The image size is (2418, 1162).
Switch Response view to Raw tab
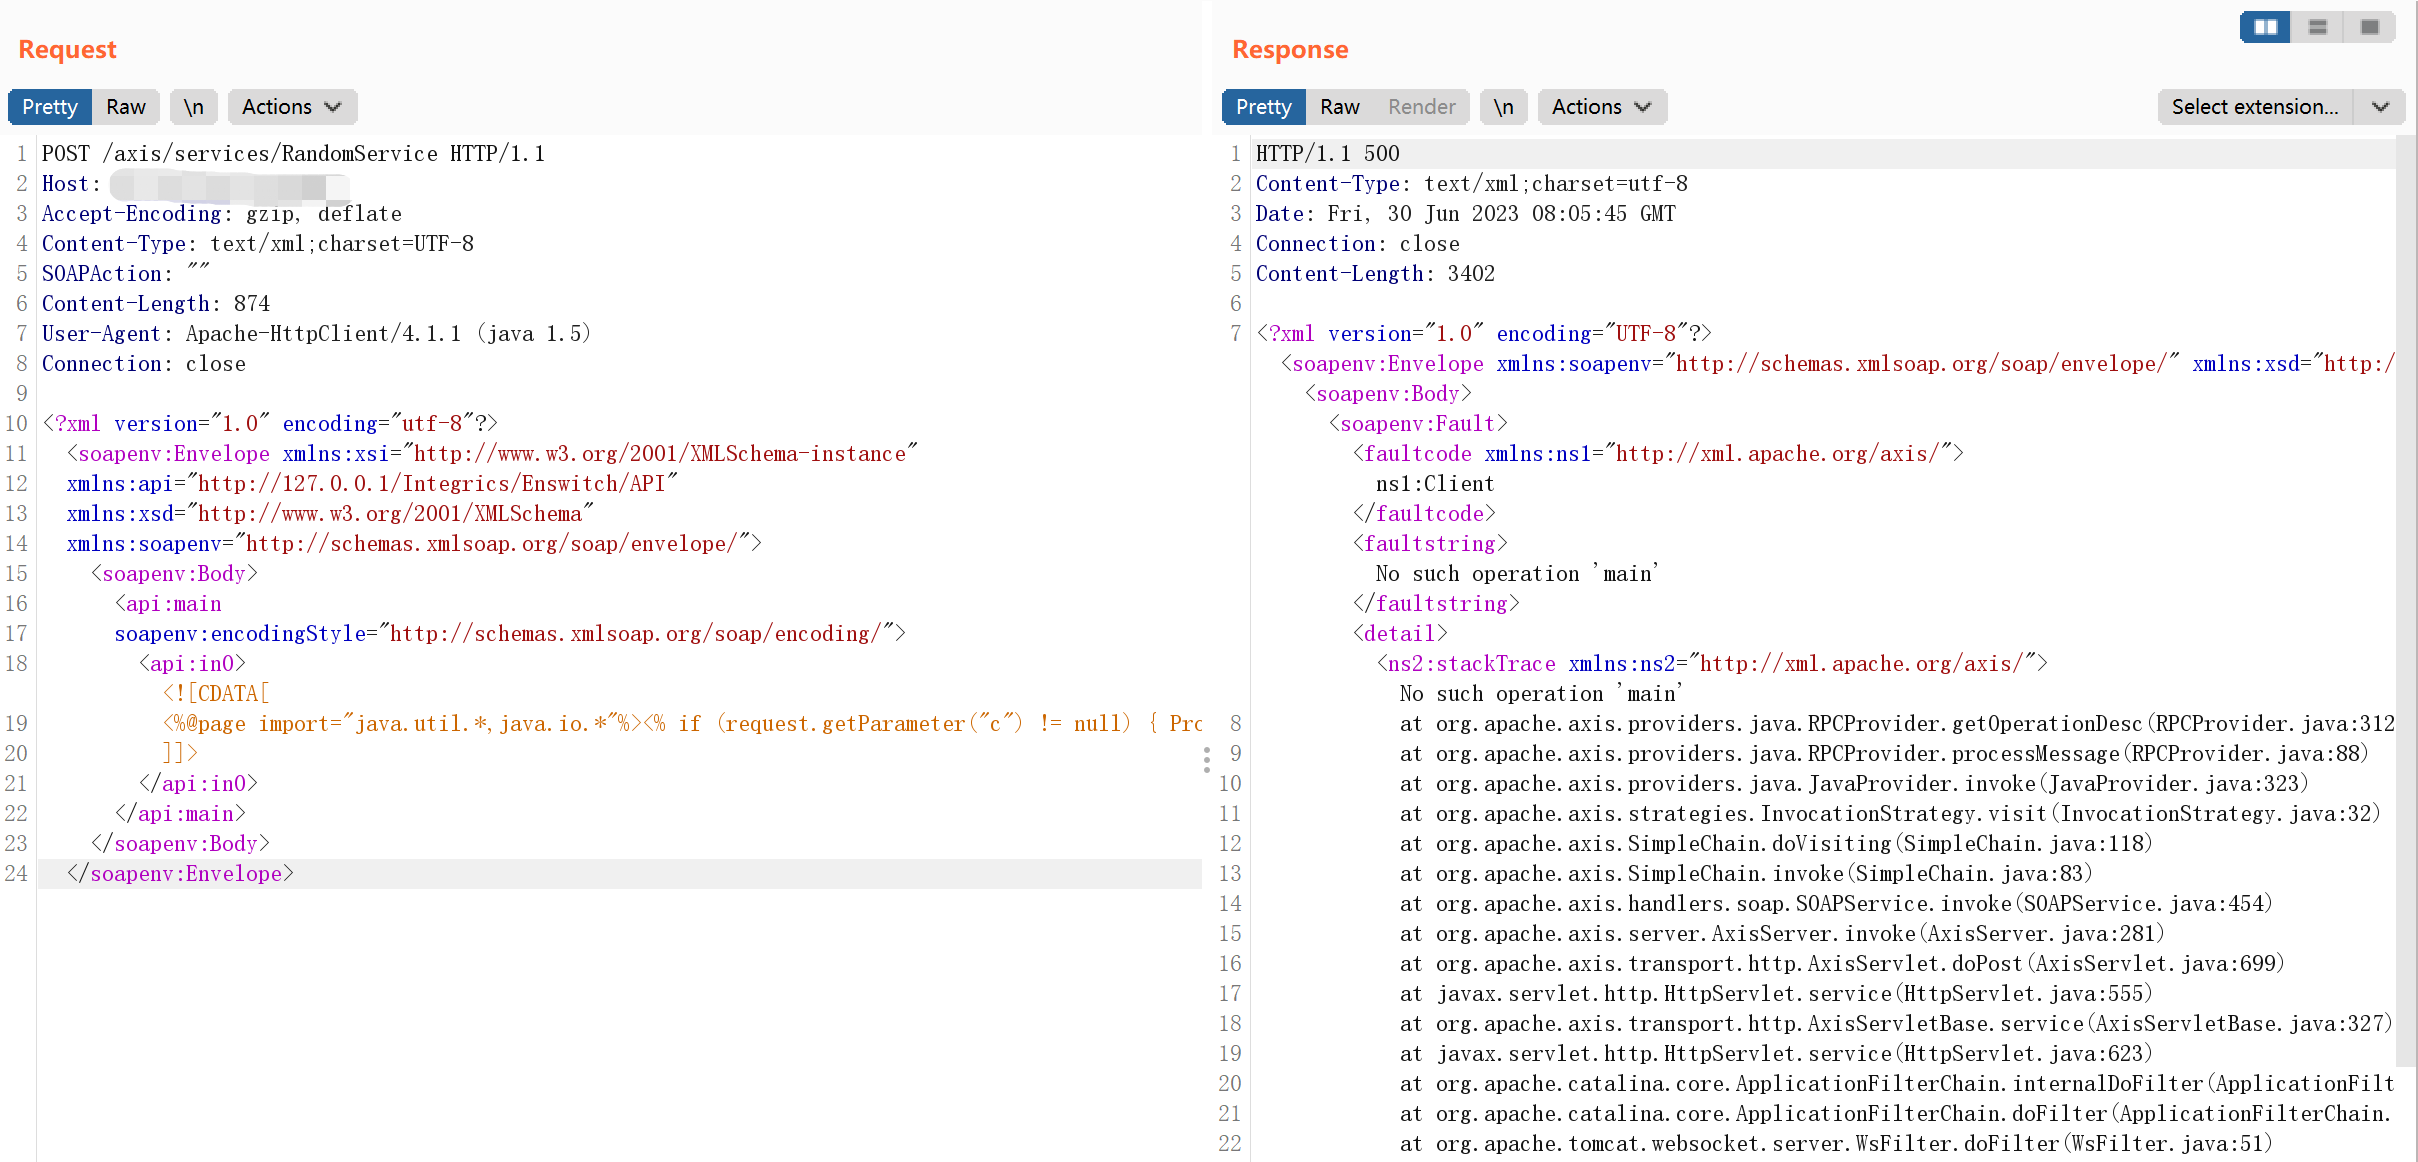[1339, 107]
